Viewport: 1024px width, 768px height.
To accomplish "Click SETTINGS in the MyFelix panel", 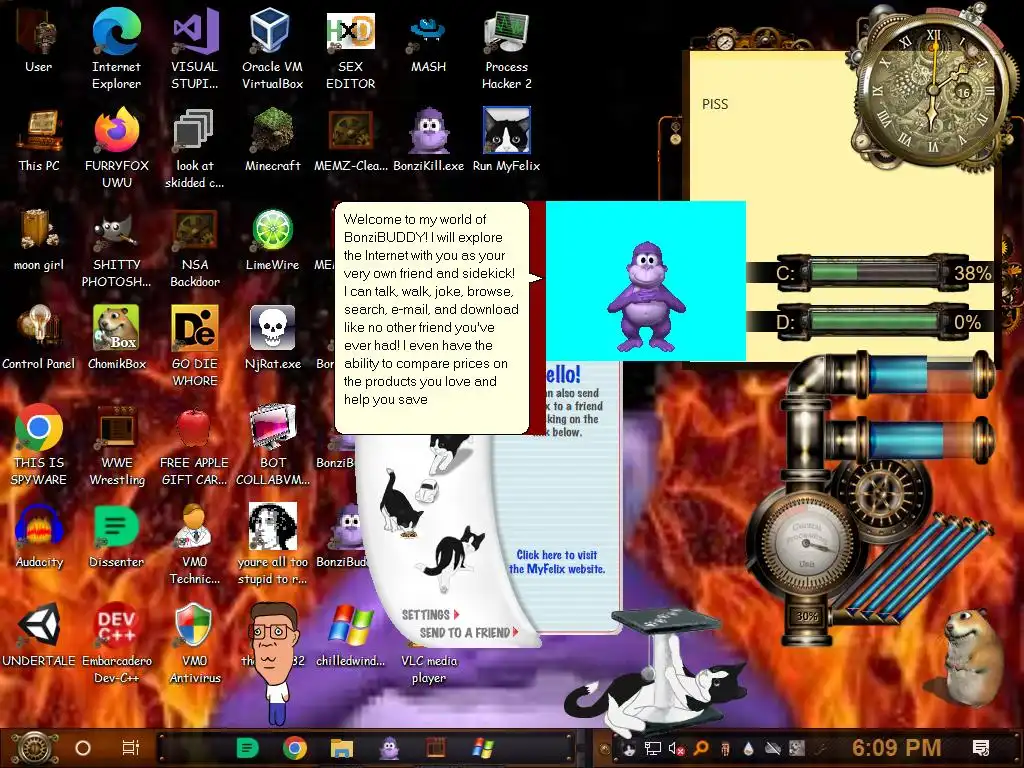I will [x=430, y=615].
